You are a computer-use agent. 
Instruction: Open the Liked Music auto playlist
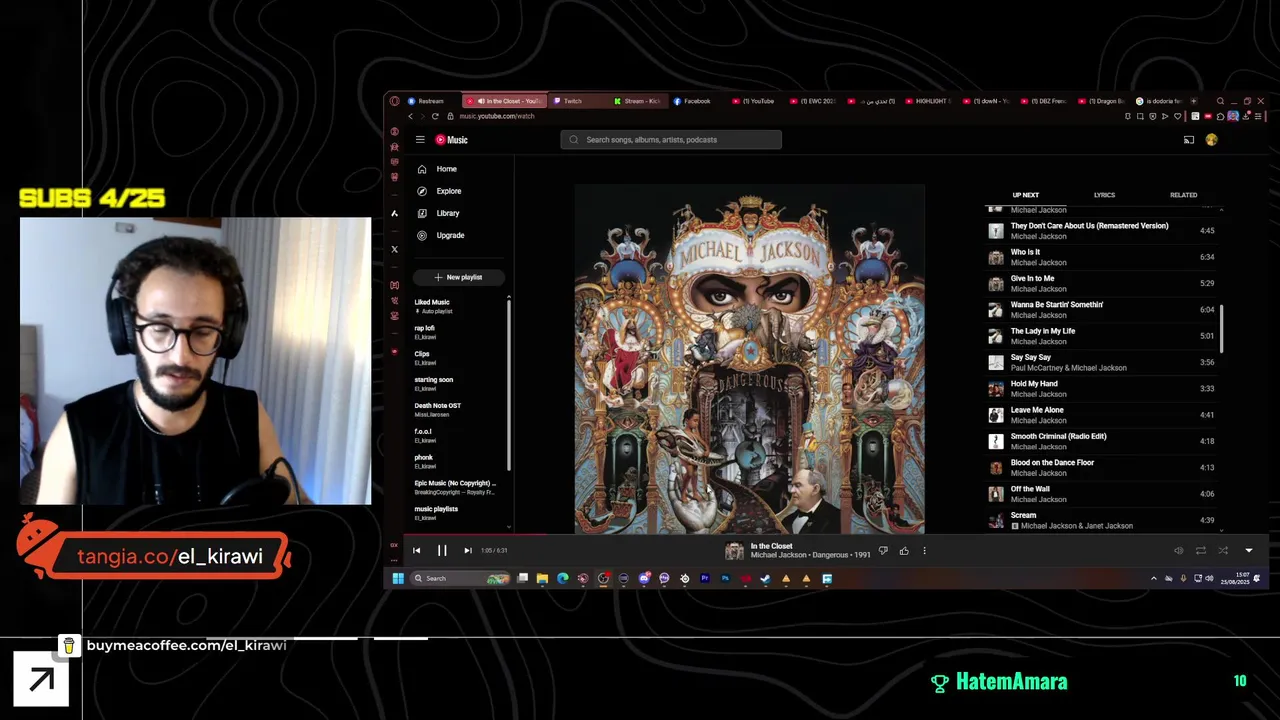[x=458, y=306]
